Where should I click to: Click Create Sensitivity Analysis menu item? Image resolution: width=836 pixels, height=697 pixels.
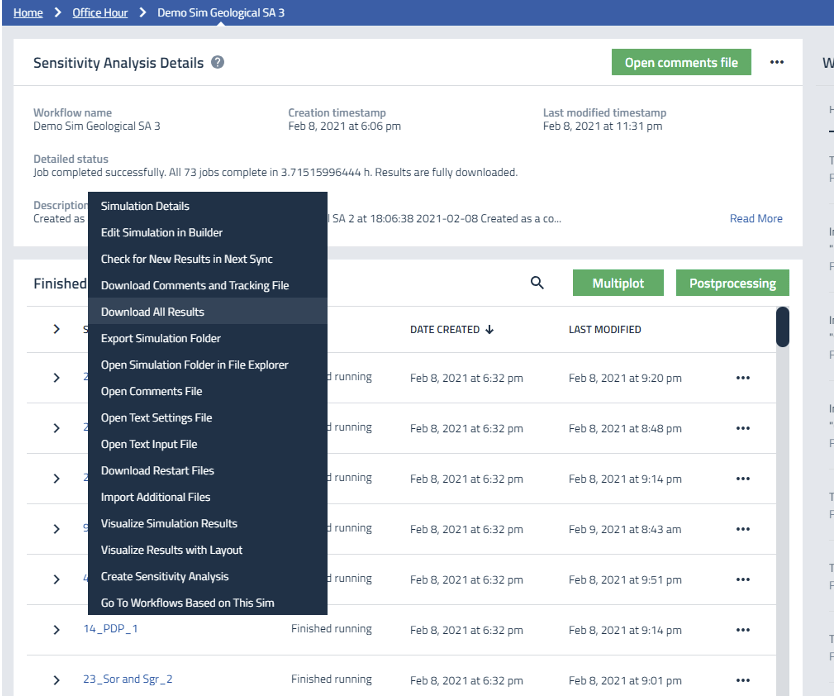click(x=164, y=576)
